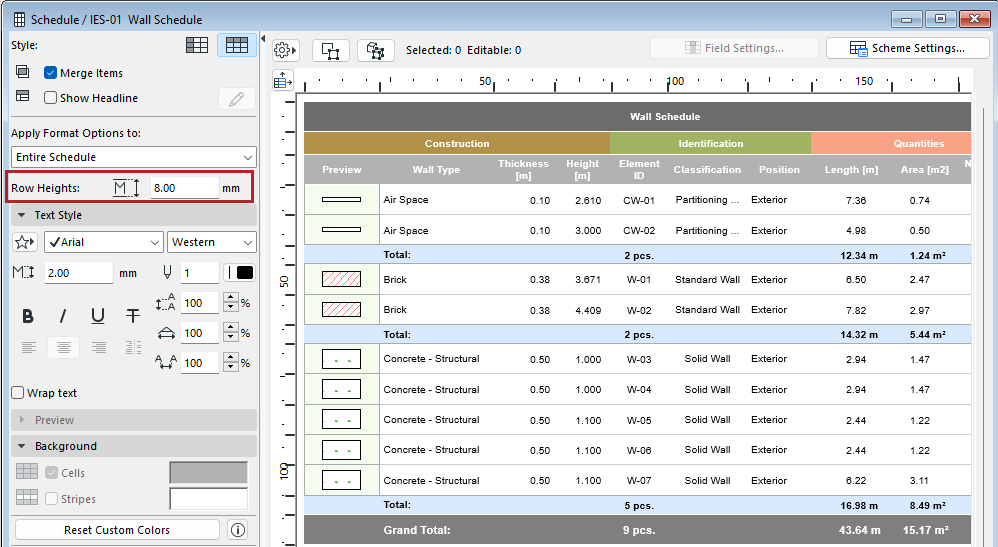Click the Row Heights value field
Image resolution: width=998 pixels, height=547 pixels.
pos(184,188)
